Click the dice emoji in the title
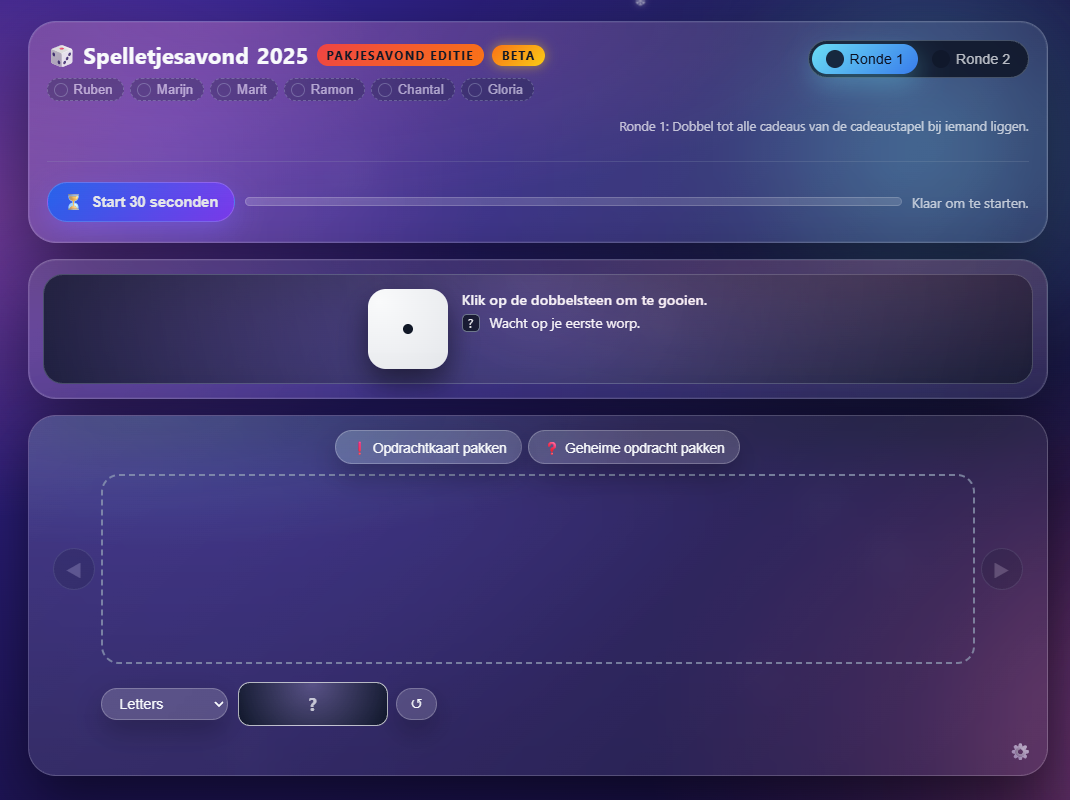The width and height of the screenshot is (1070, 800). tap(61, 56)
